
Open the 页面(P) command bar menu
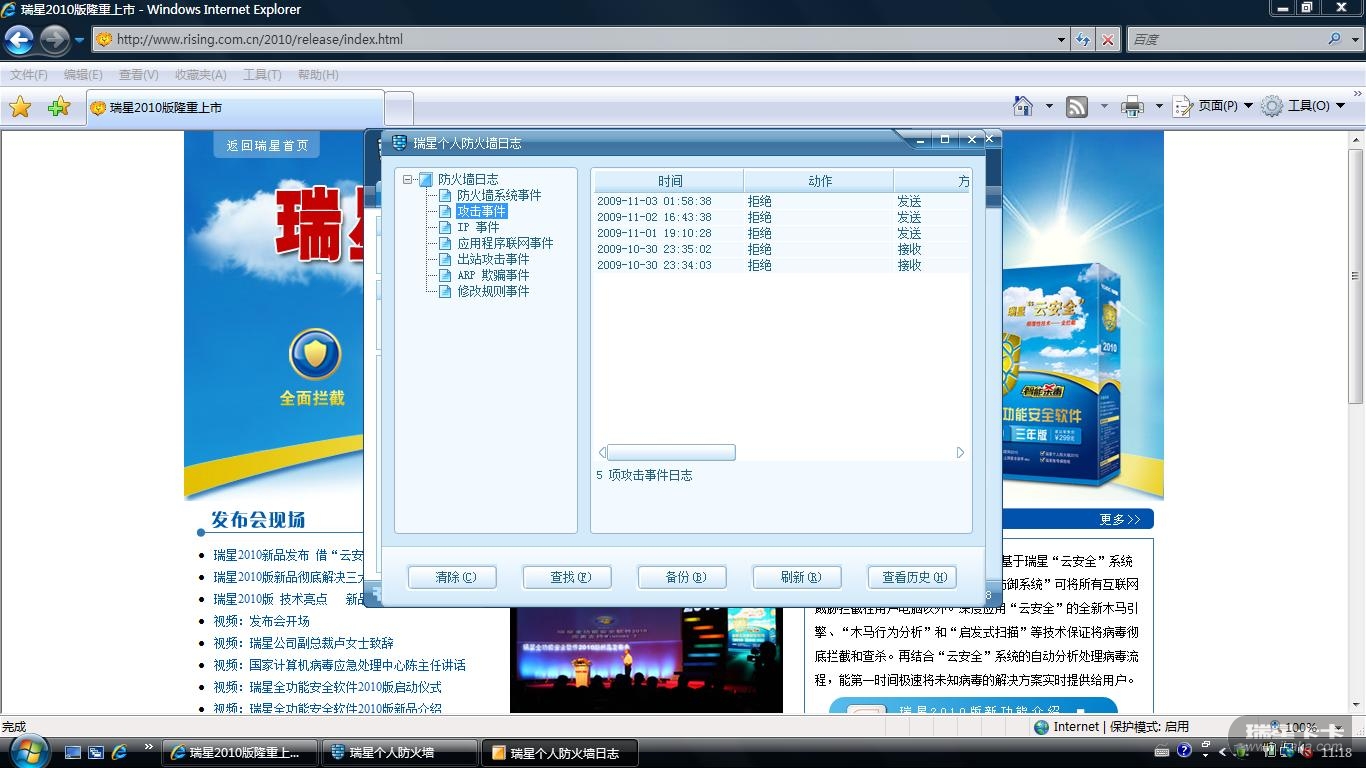click(1213, 106)
